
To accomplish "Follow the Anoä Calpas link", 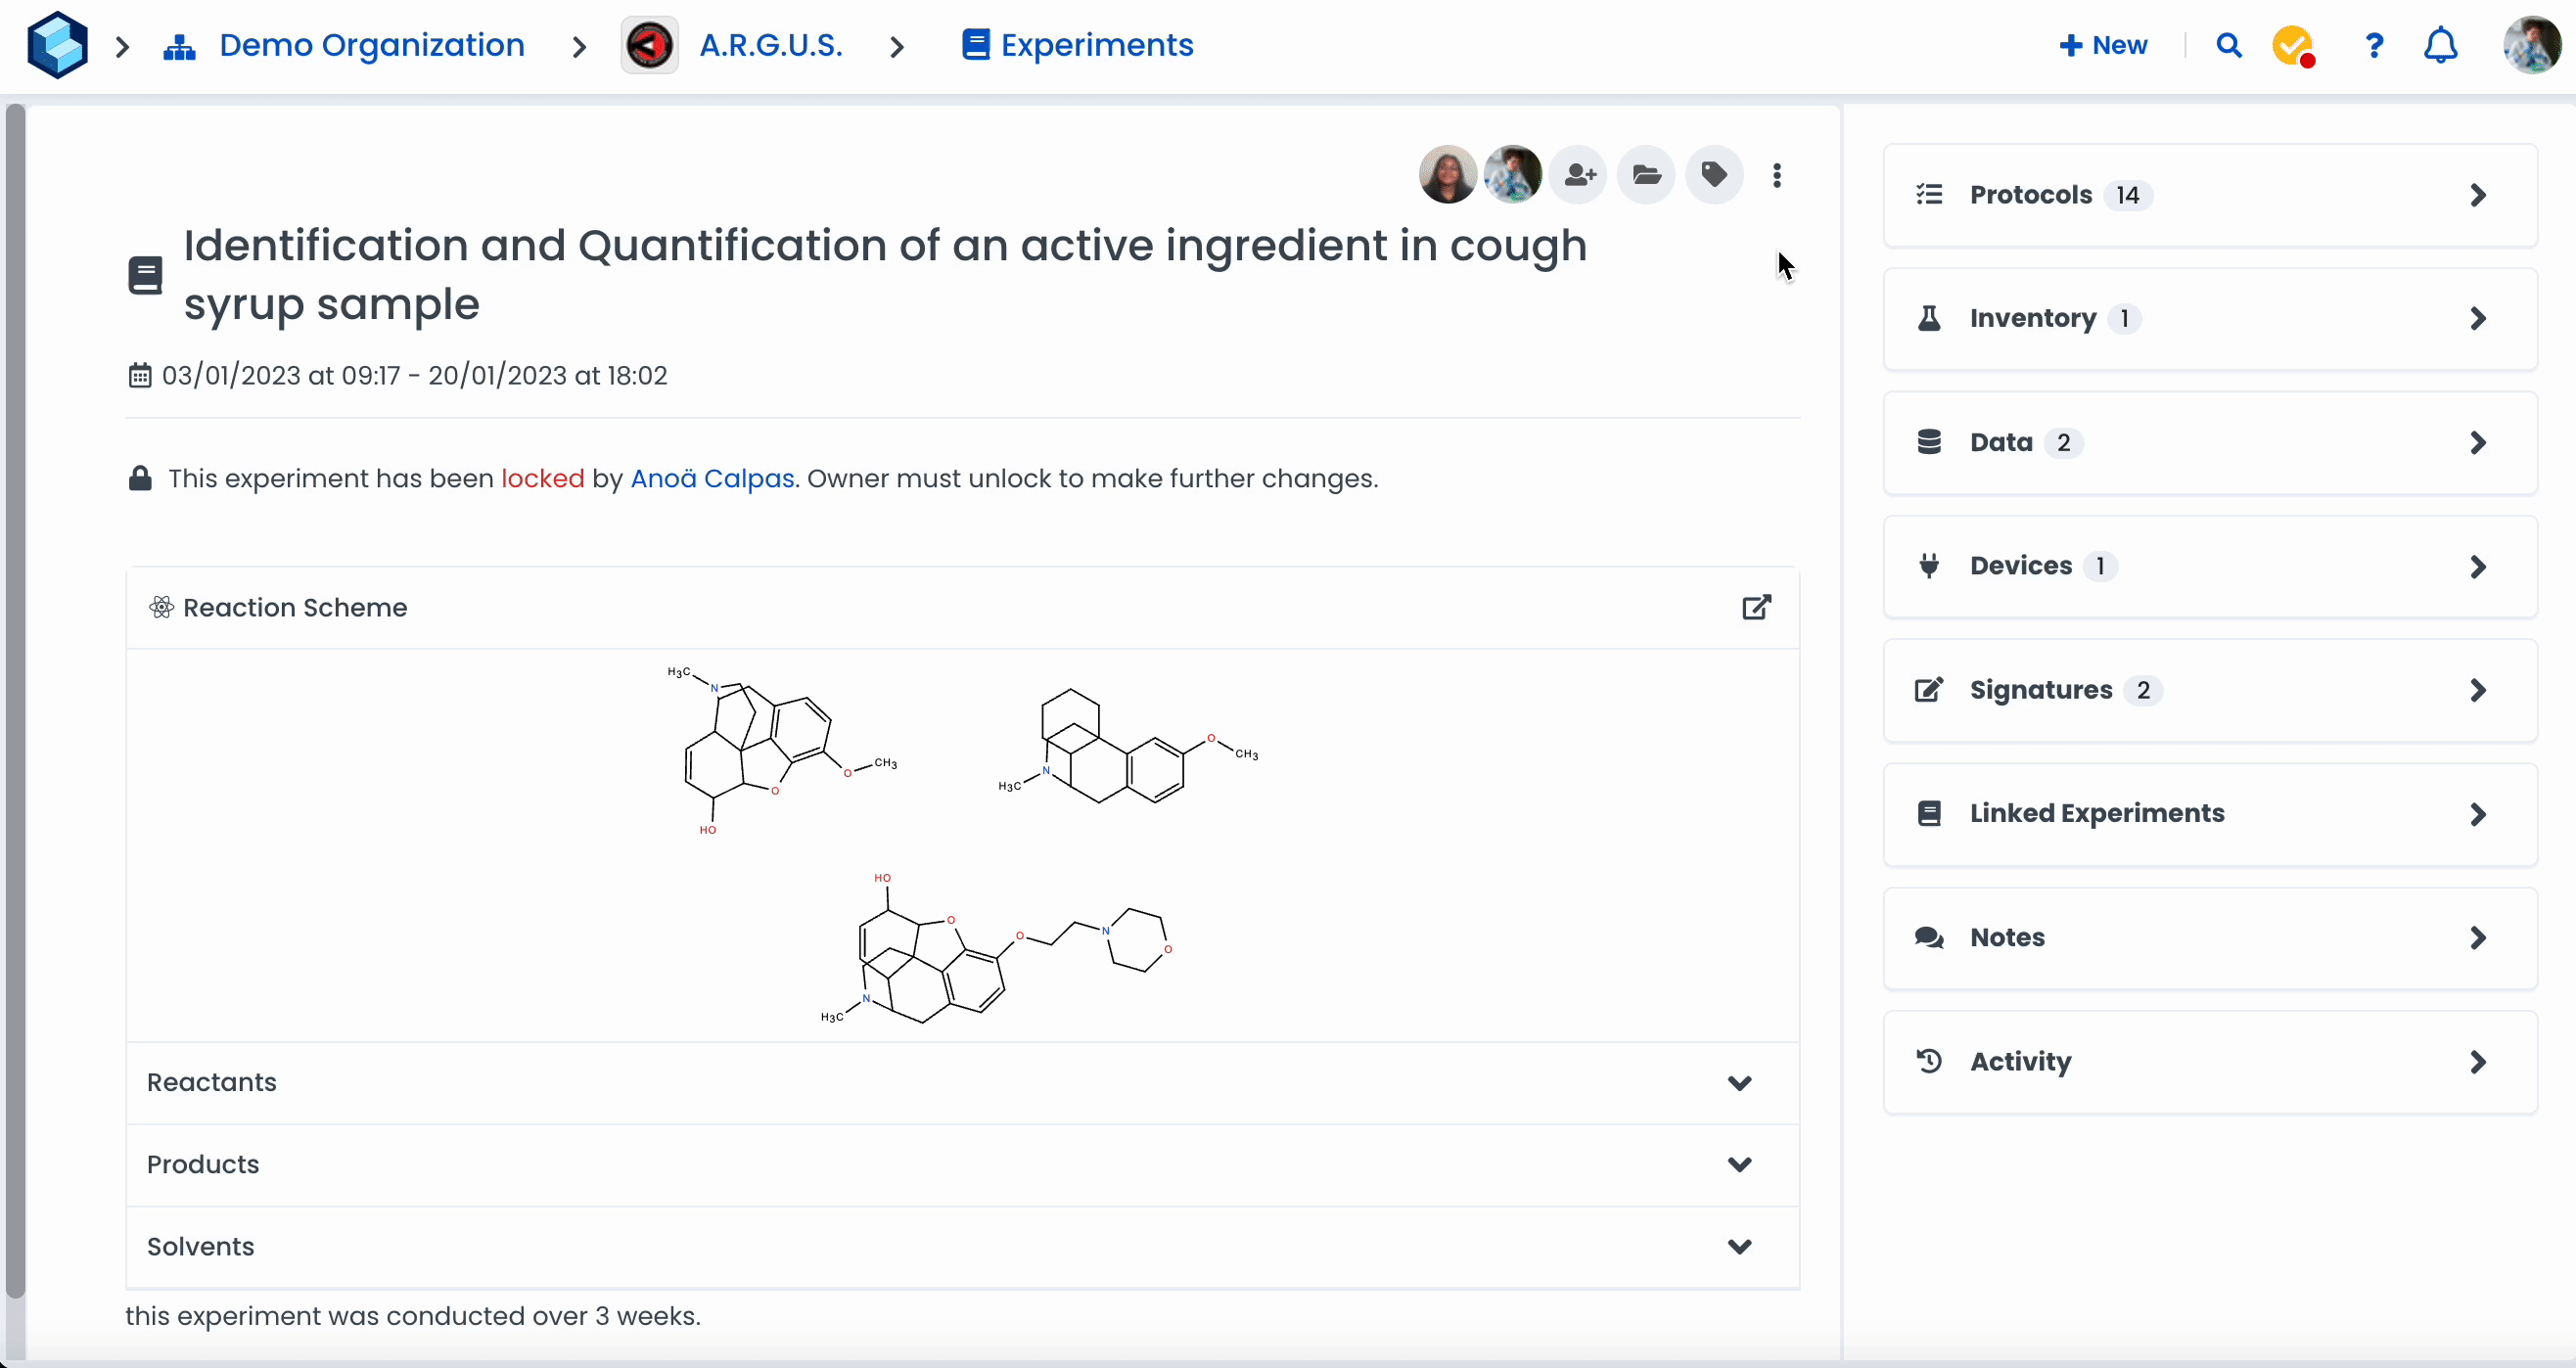I will 712,478.
